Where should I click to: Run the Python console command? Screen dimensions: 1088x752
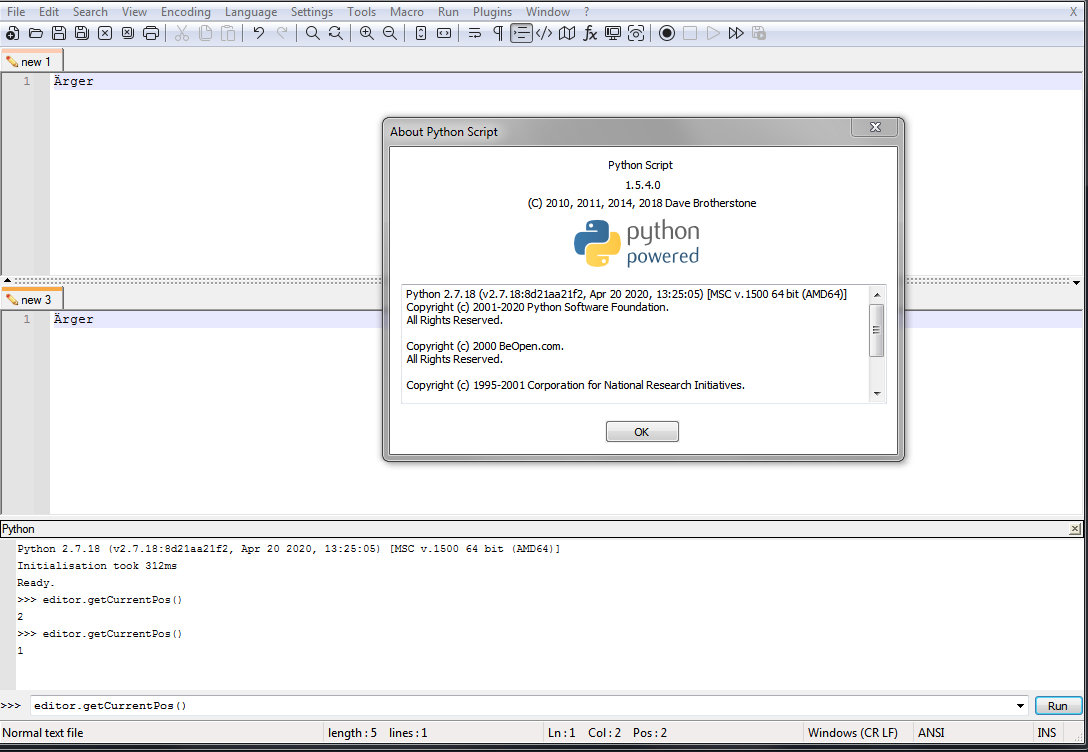point(1057,706)
